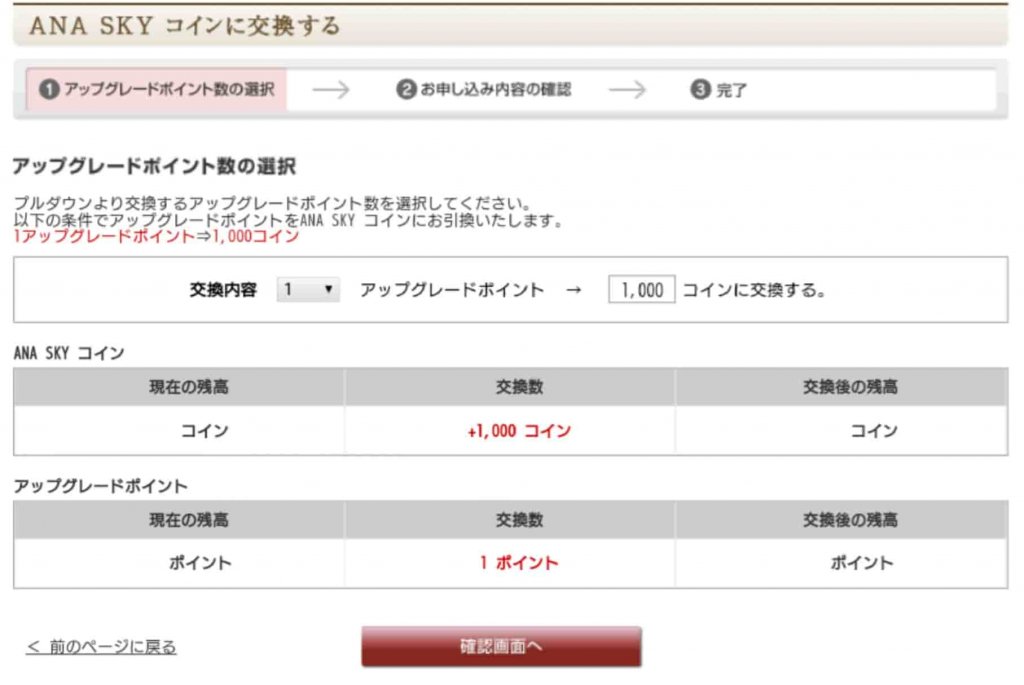Go back via 前のページに戻る link
Viewport: 1024px width, 685px height.
pos(101,646)
